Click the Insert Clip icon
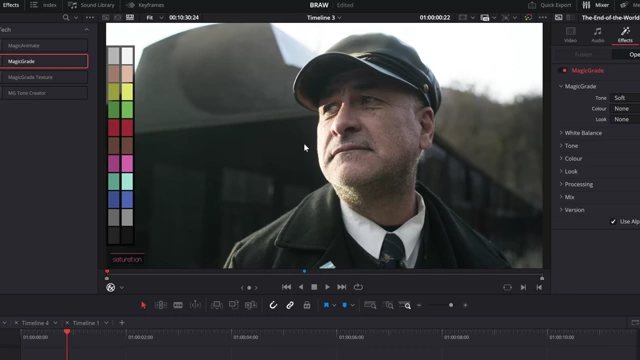Viewport: 640px width, 360px height. tap(216, 305)
